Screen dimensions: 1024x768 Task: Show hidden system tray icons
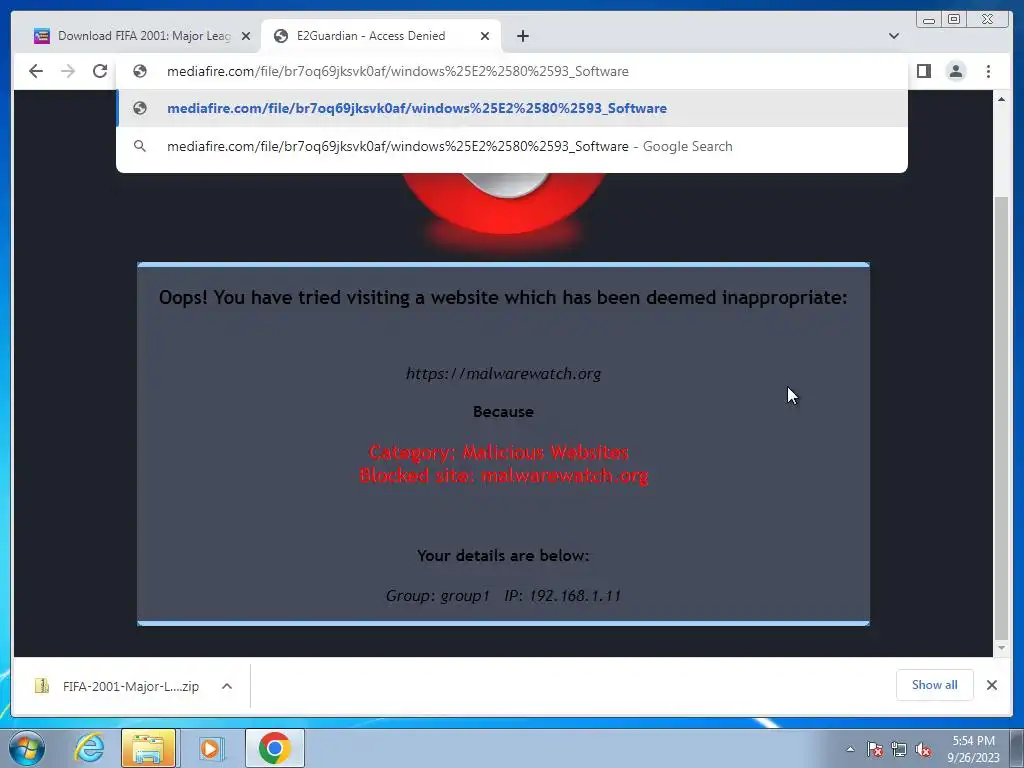(850, 749)
